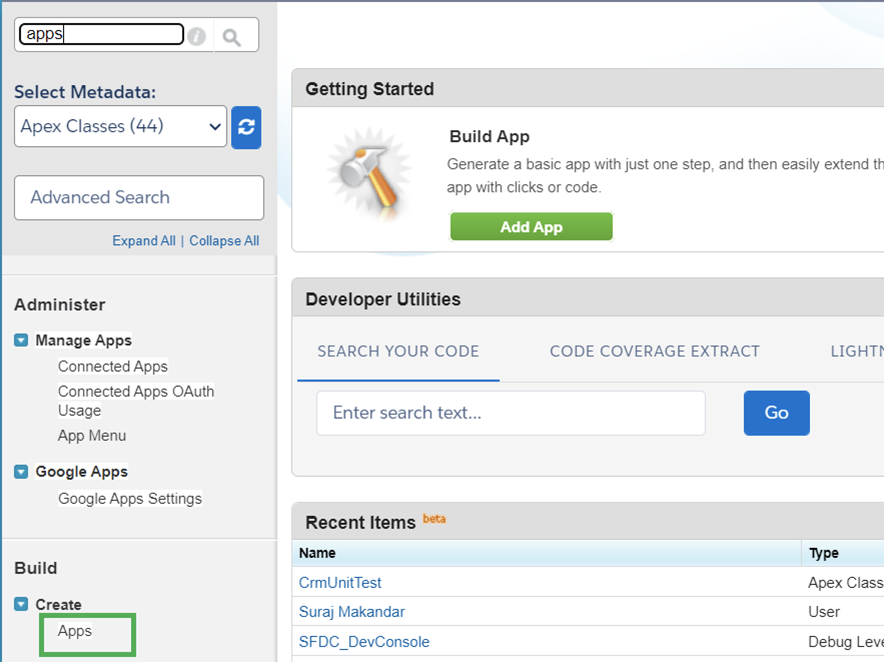Open Apps under the Create section
Viewport: 884px width, 662px height.
75,631
